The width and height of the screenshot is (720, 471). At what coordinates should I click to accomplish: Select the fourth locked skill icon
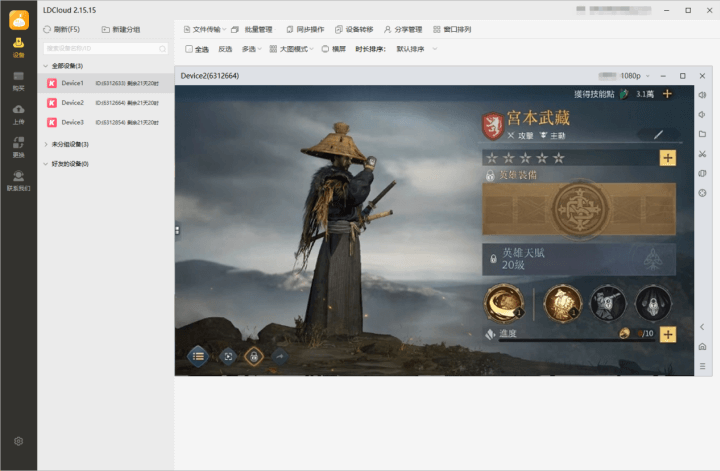point(652,303)
